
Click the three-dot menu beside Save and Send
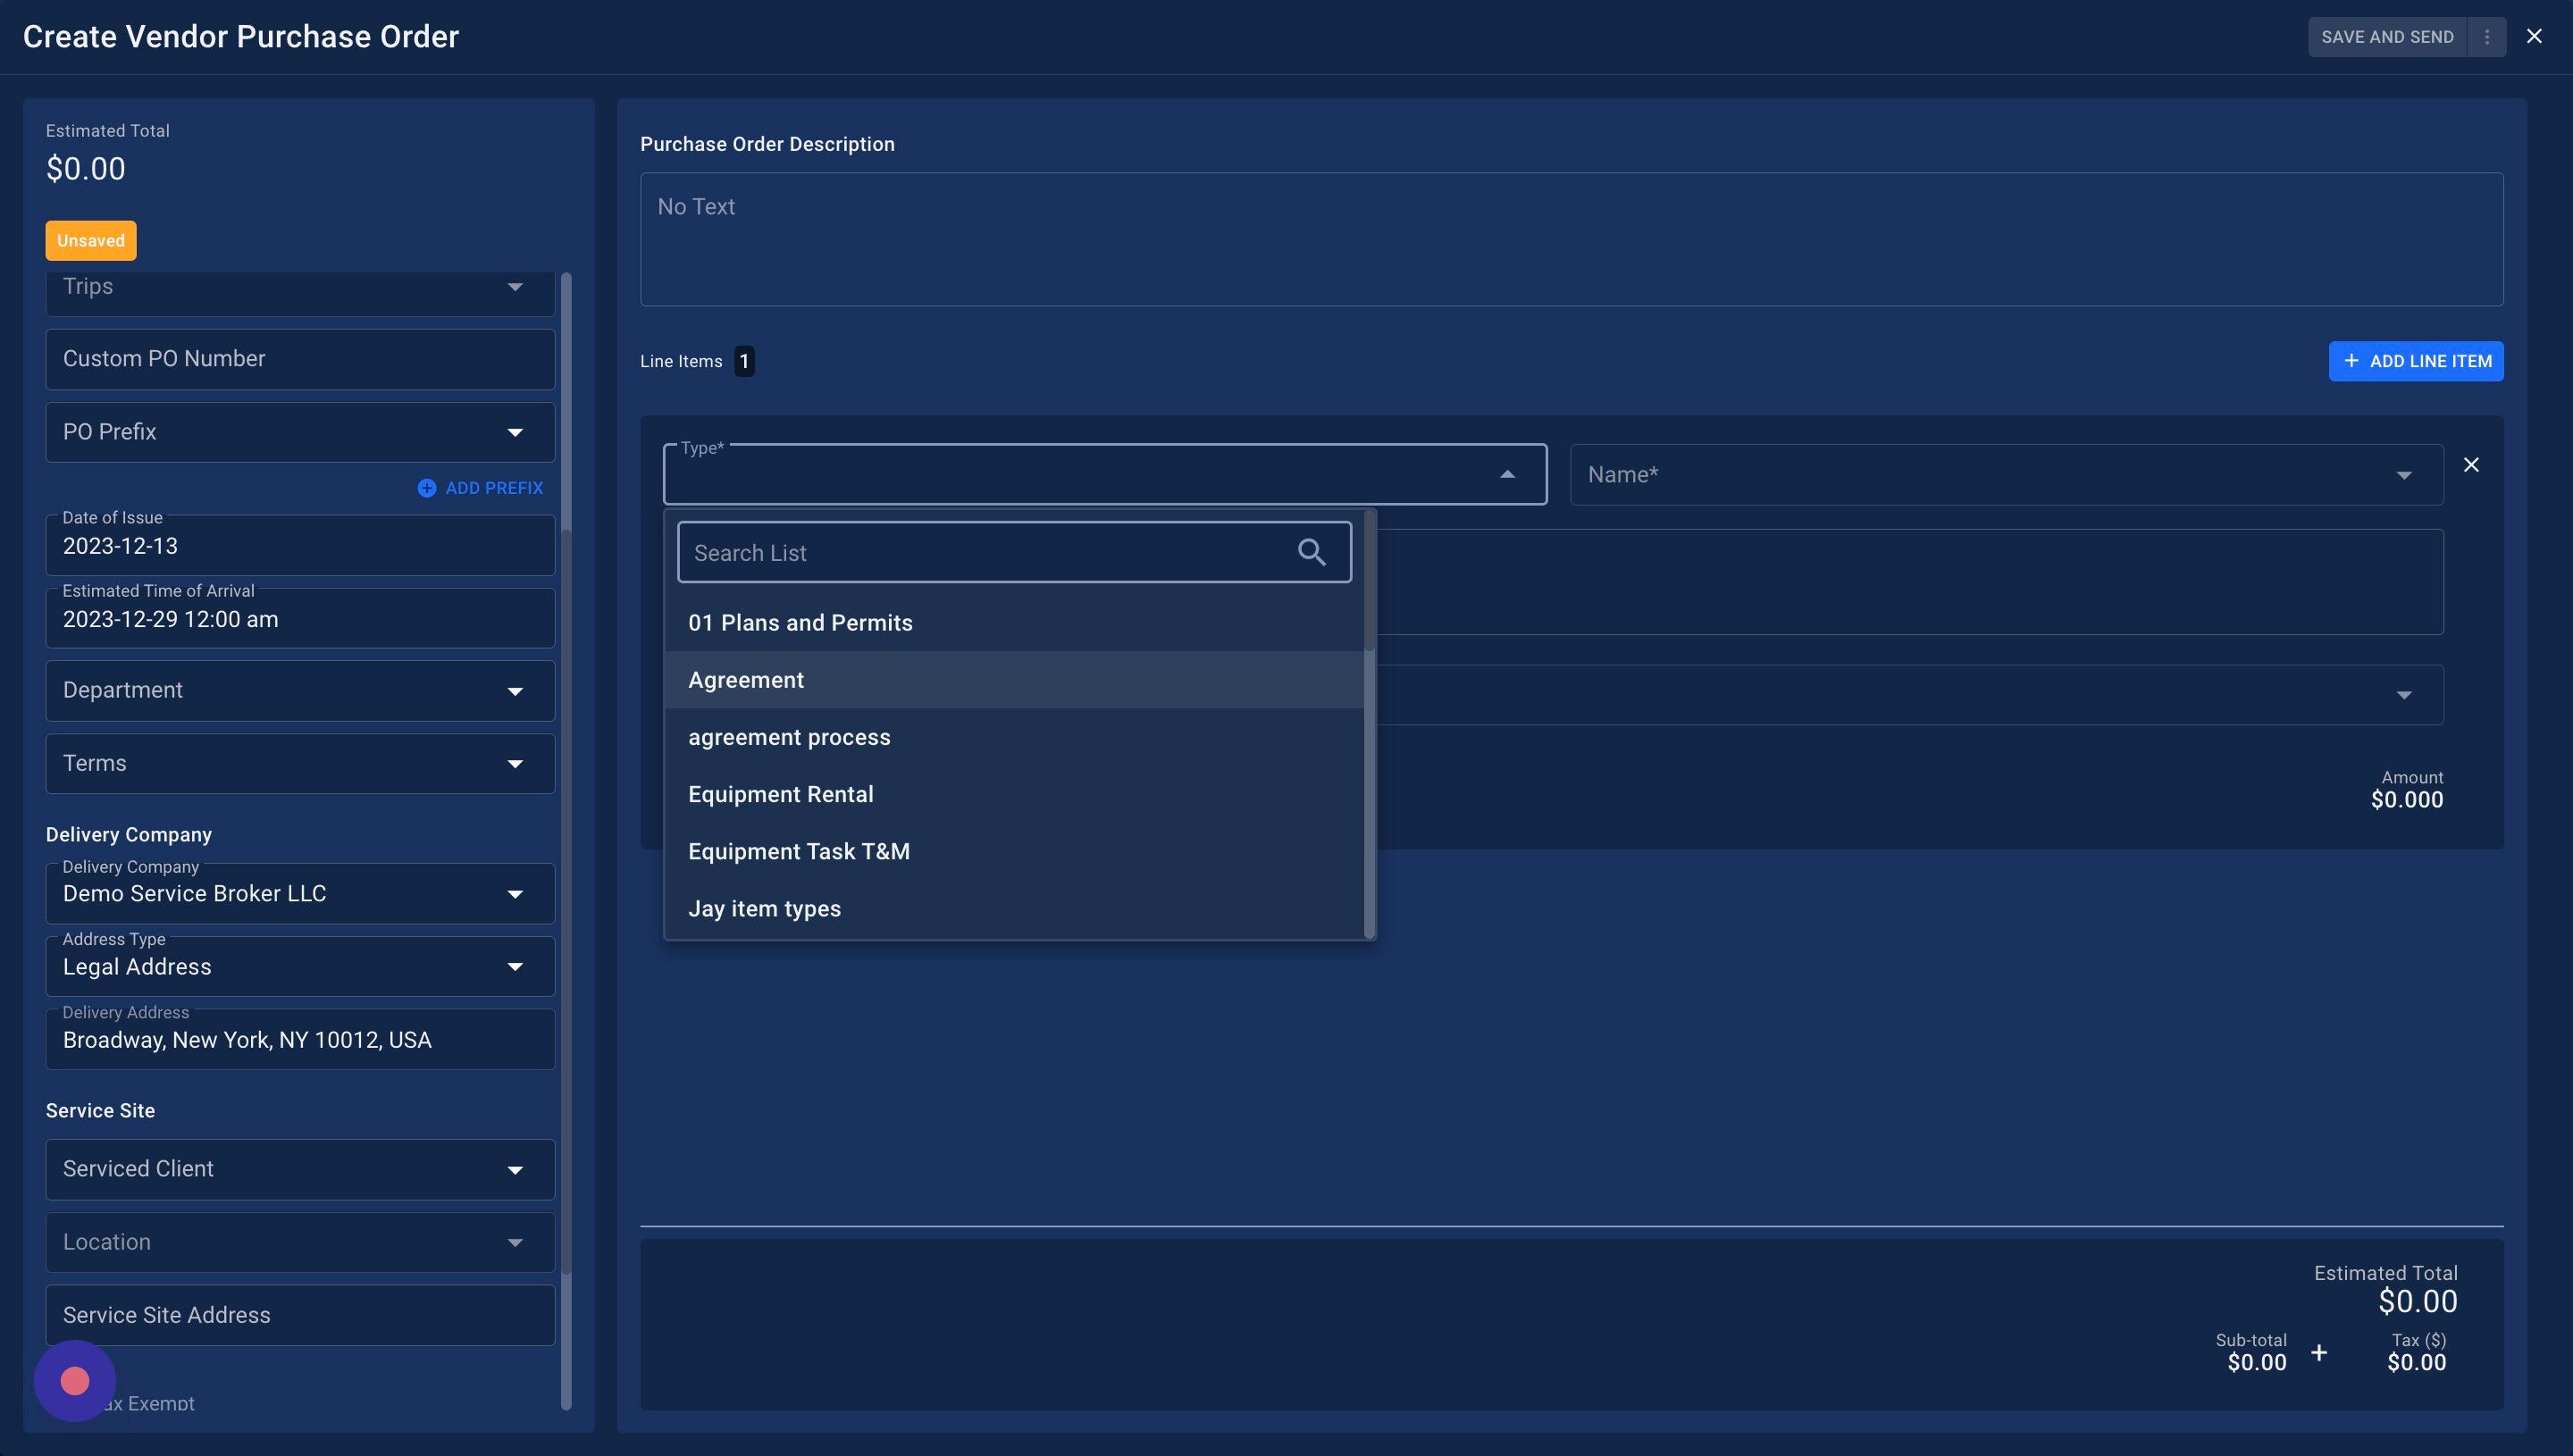point(2486,37)
